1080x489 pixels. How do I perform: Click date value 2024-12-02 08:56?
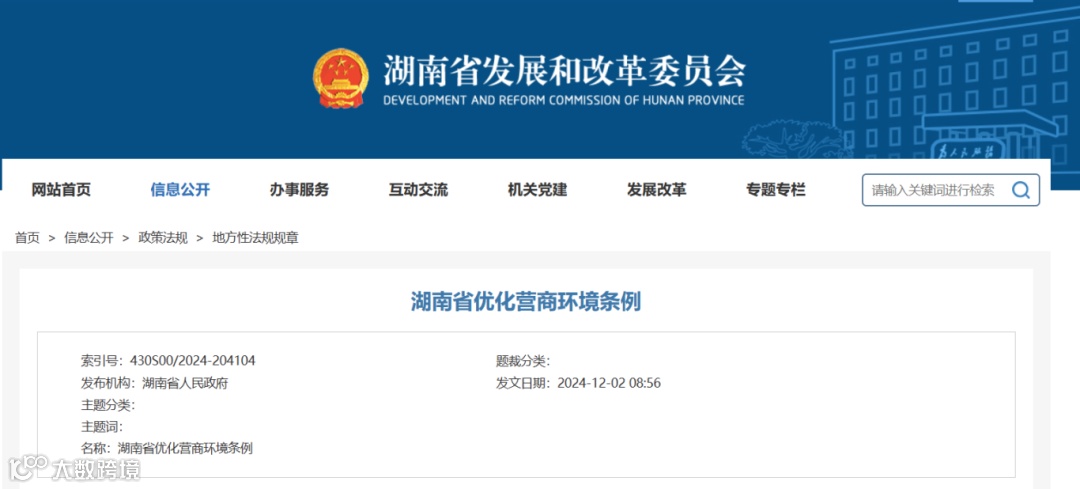pos(609,383)
